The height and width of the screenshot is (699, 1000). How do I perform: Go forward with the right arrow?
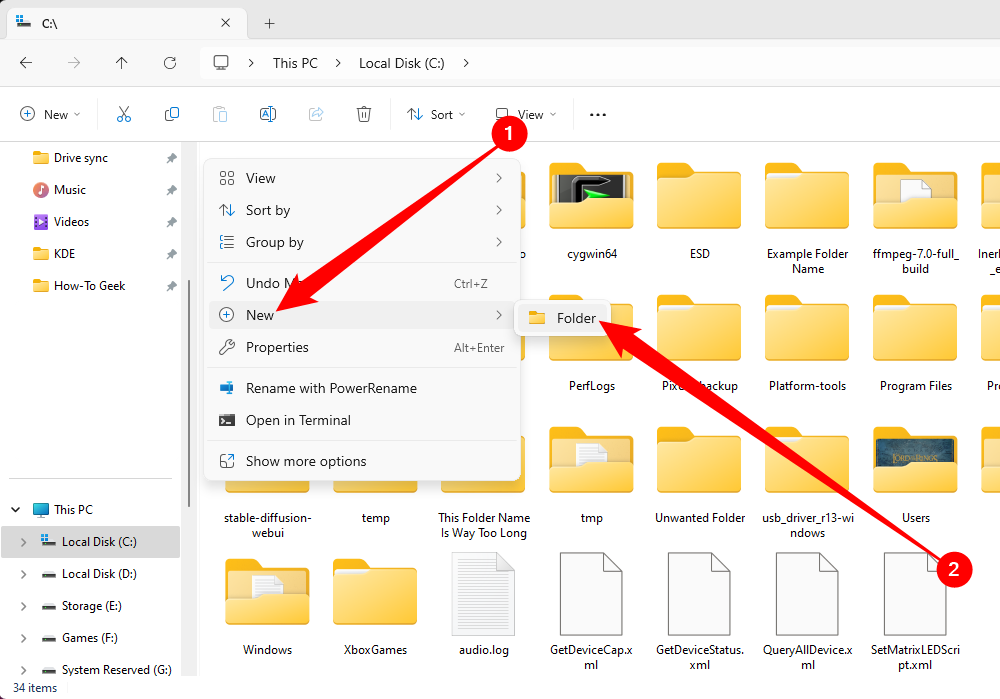pyautogui.click(x=74, y=63)
